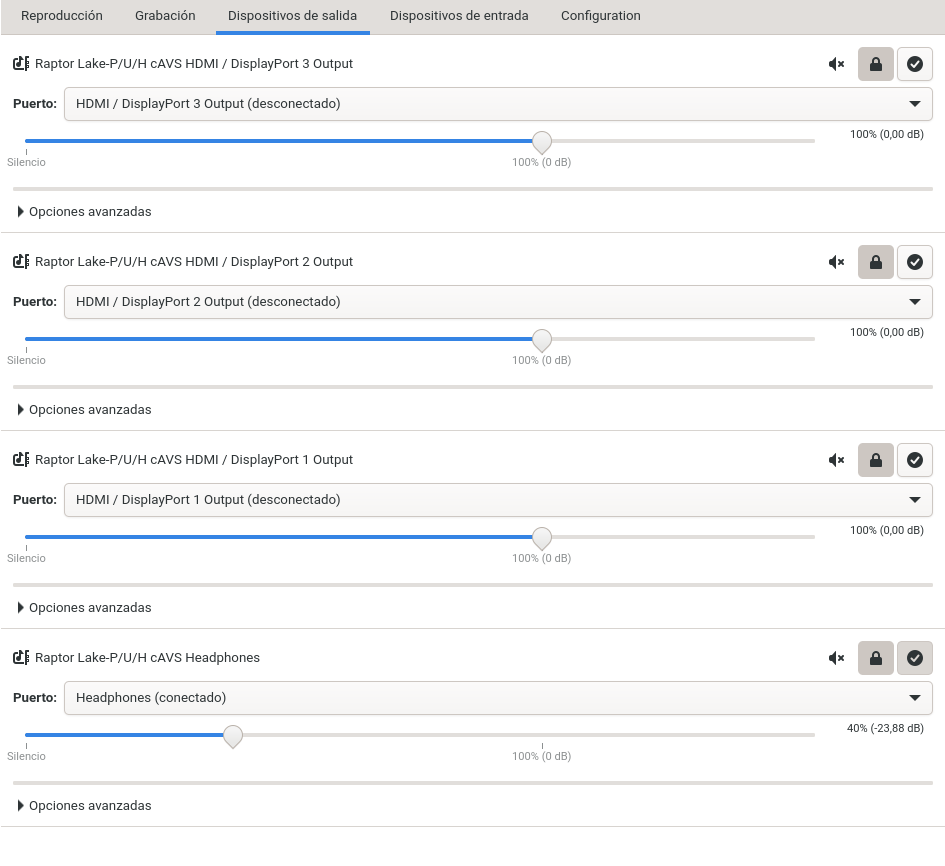The width and height of the screenshot is (945, 866).
Task: Click sound card icon beside DisplayPort 2 Output
Action: tap(21, 262)
